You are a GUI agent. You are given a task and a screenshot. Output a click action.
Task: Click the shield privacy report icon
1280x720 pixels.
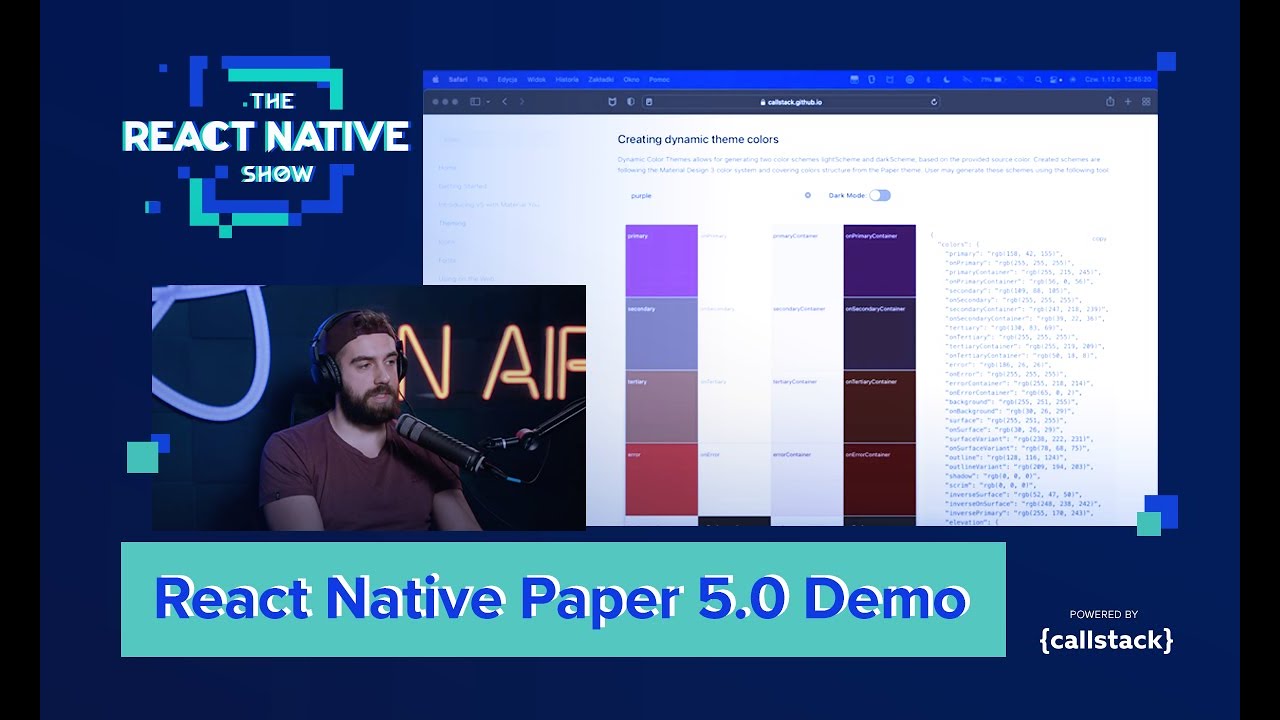[630, 102]
